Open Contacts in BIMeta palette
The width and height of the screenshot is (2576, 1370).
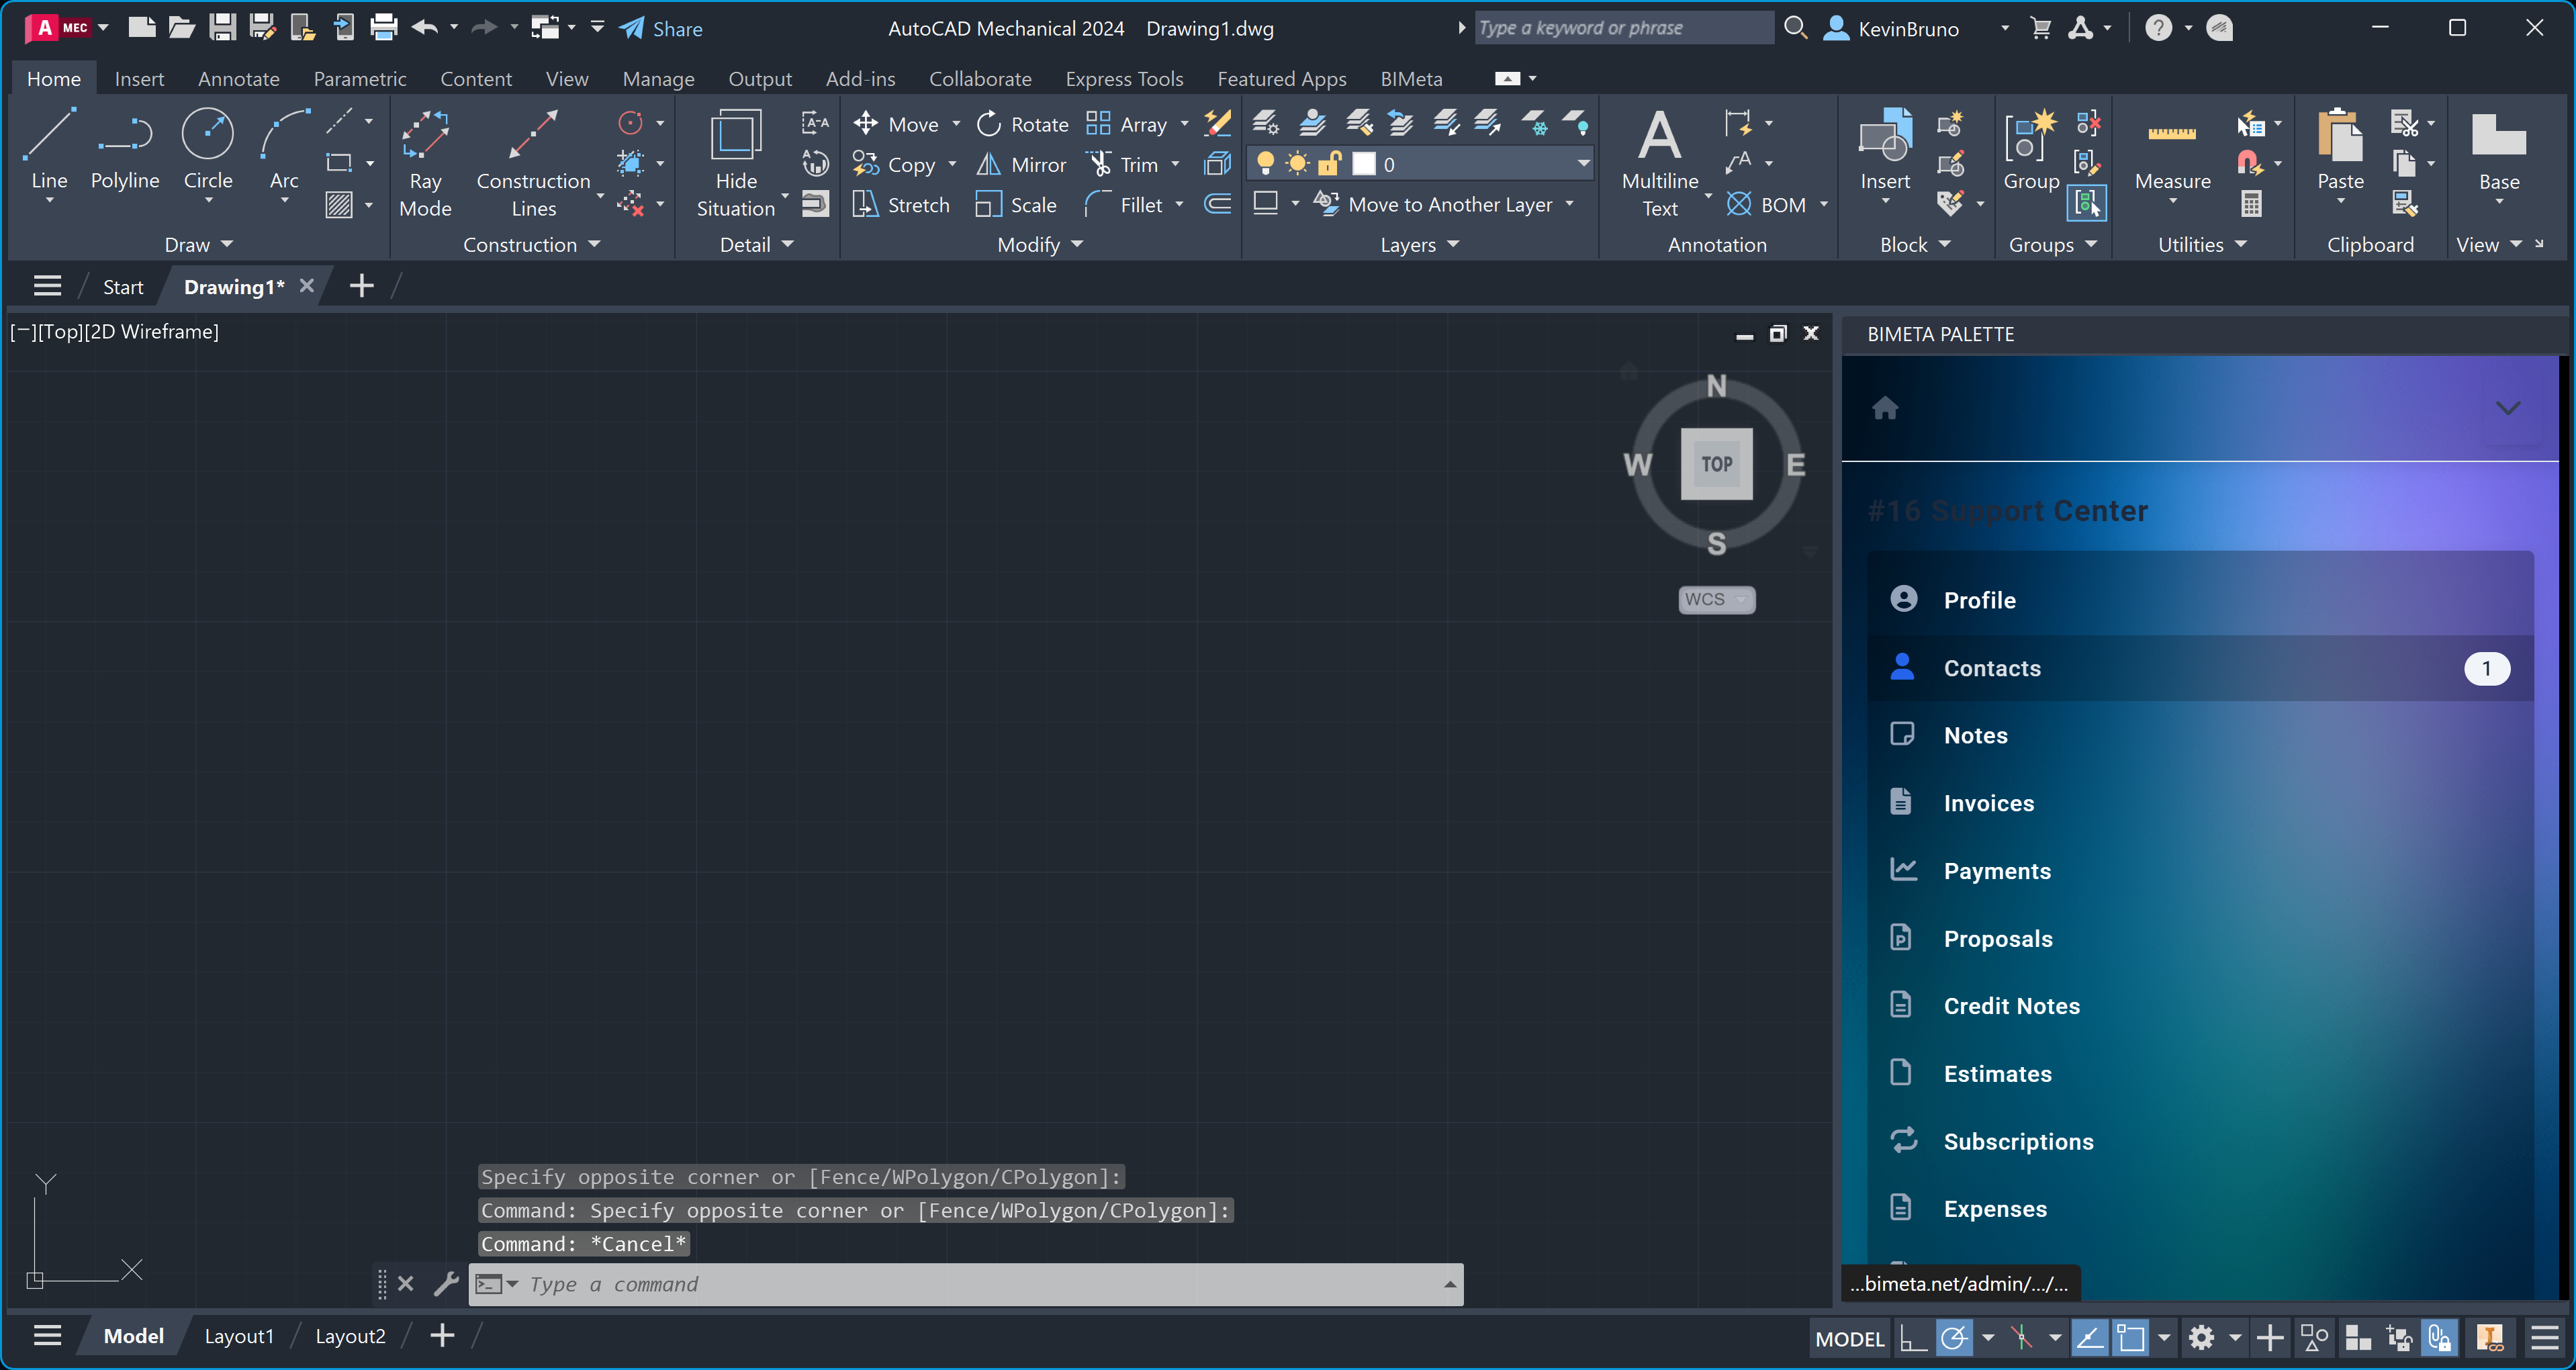(2200, 668)
